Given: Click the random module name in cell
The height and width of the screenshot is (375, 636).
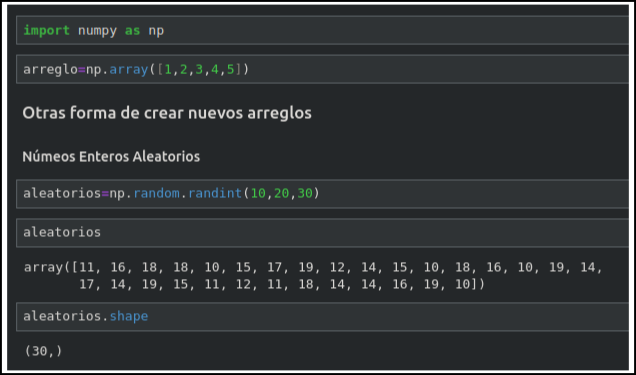Looking at the screenshot, I should tap(157, 193).
